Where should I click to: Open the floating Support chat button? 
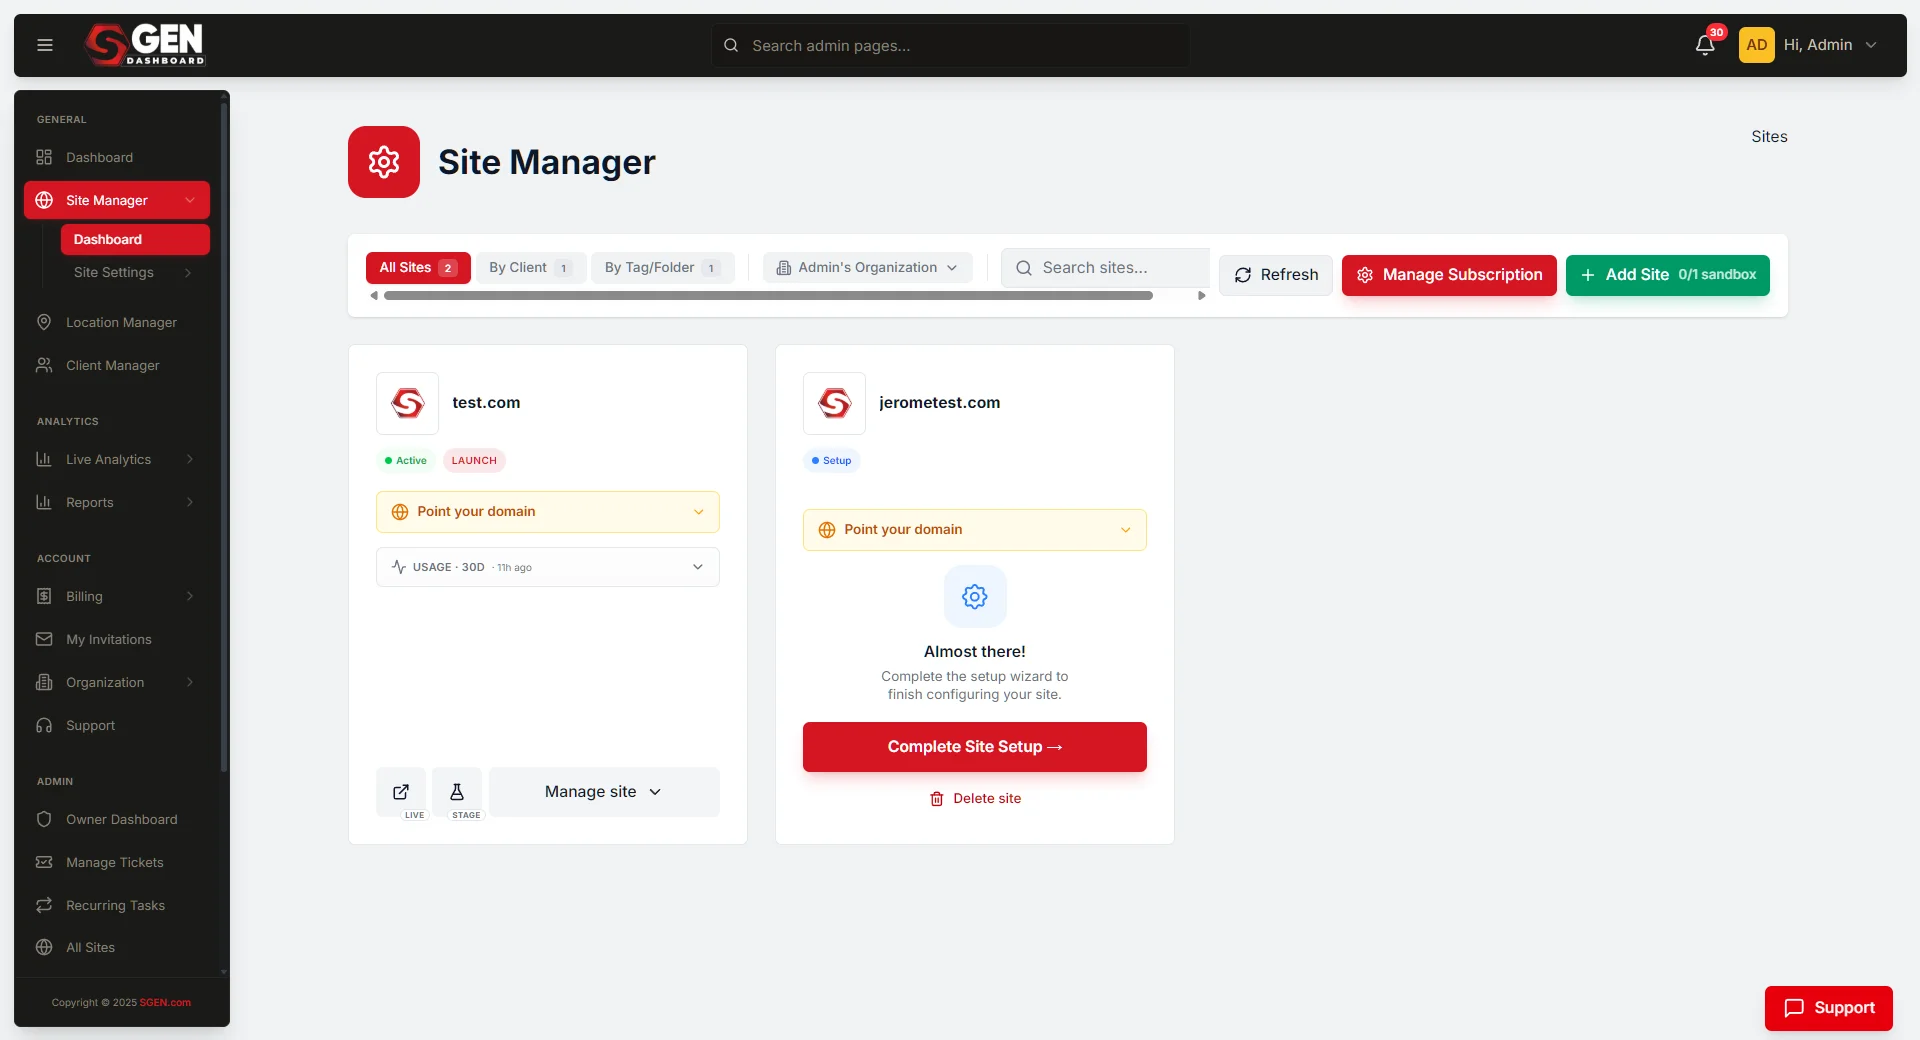coord(1828,1008)
